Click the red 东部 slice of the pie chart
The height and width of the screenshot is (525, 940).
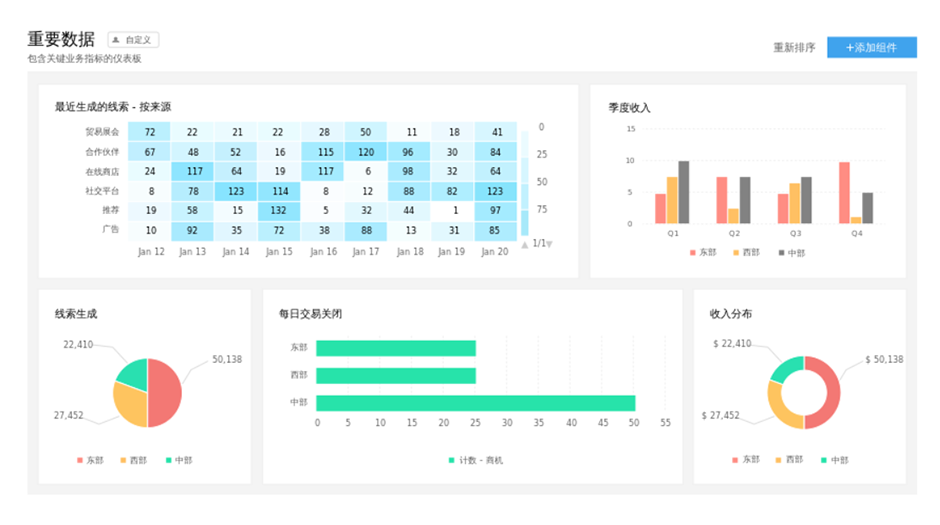tap(165, 393)
